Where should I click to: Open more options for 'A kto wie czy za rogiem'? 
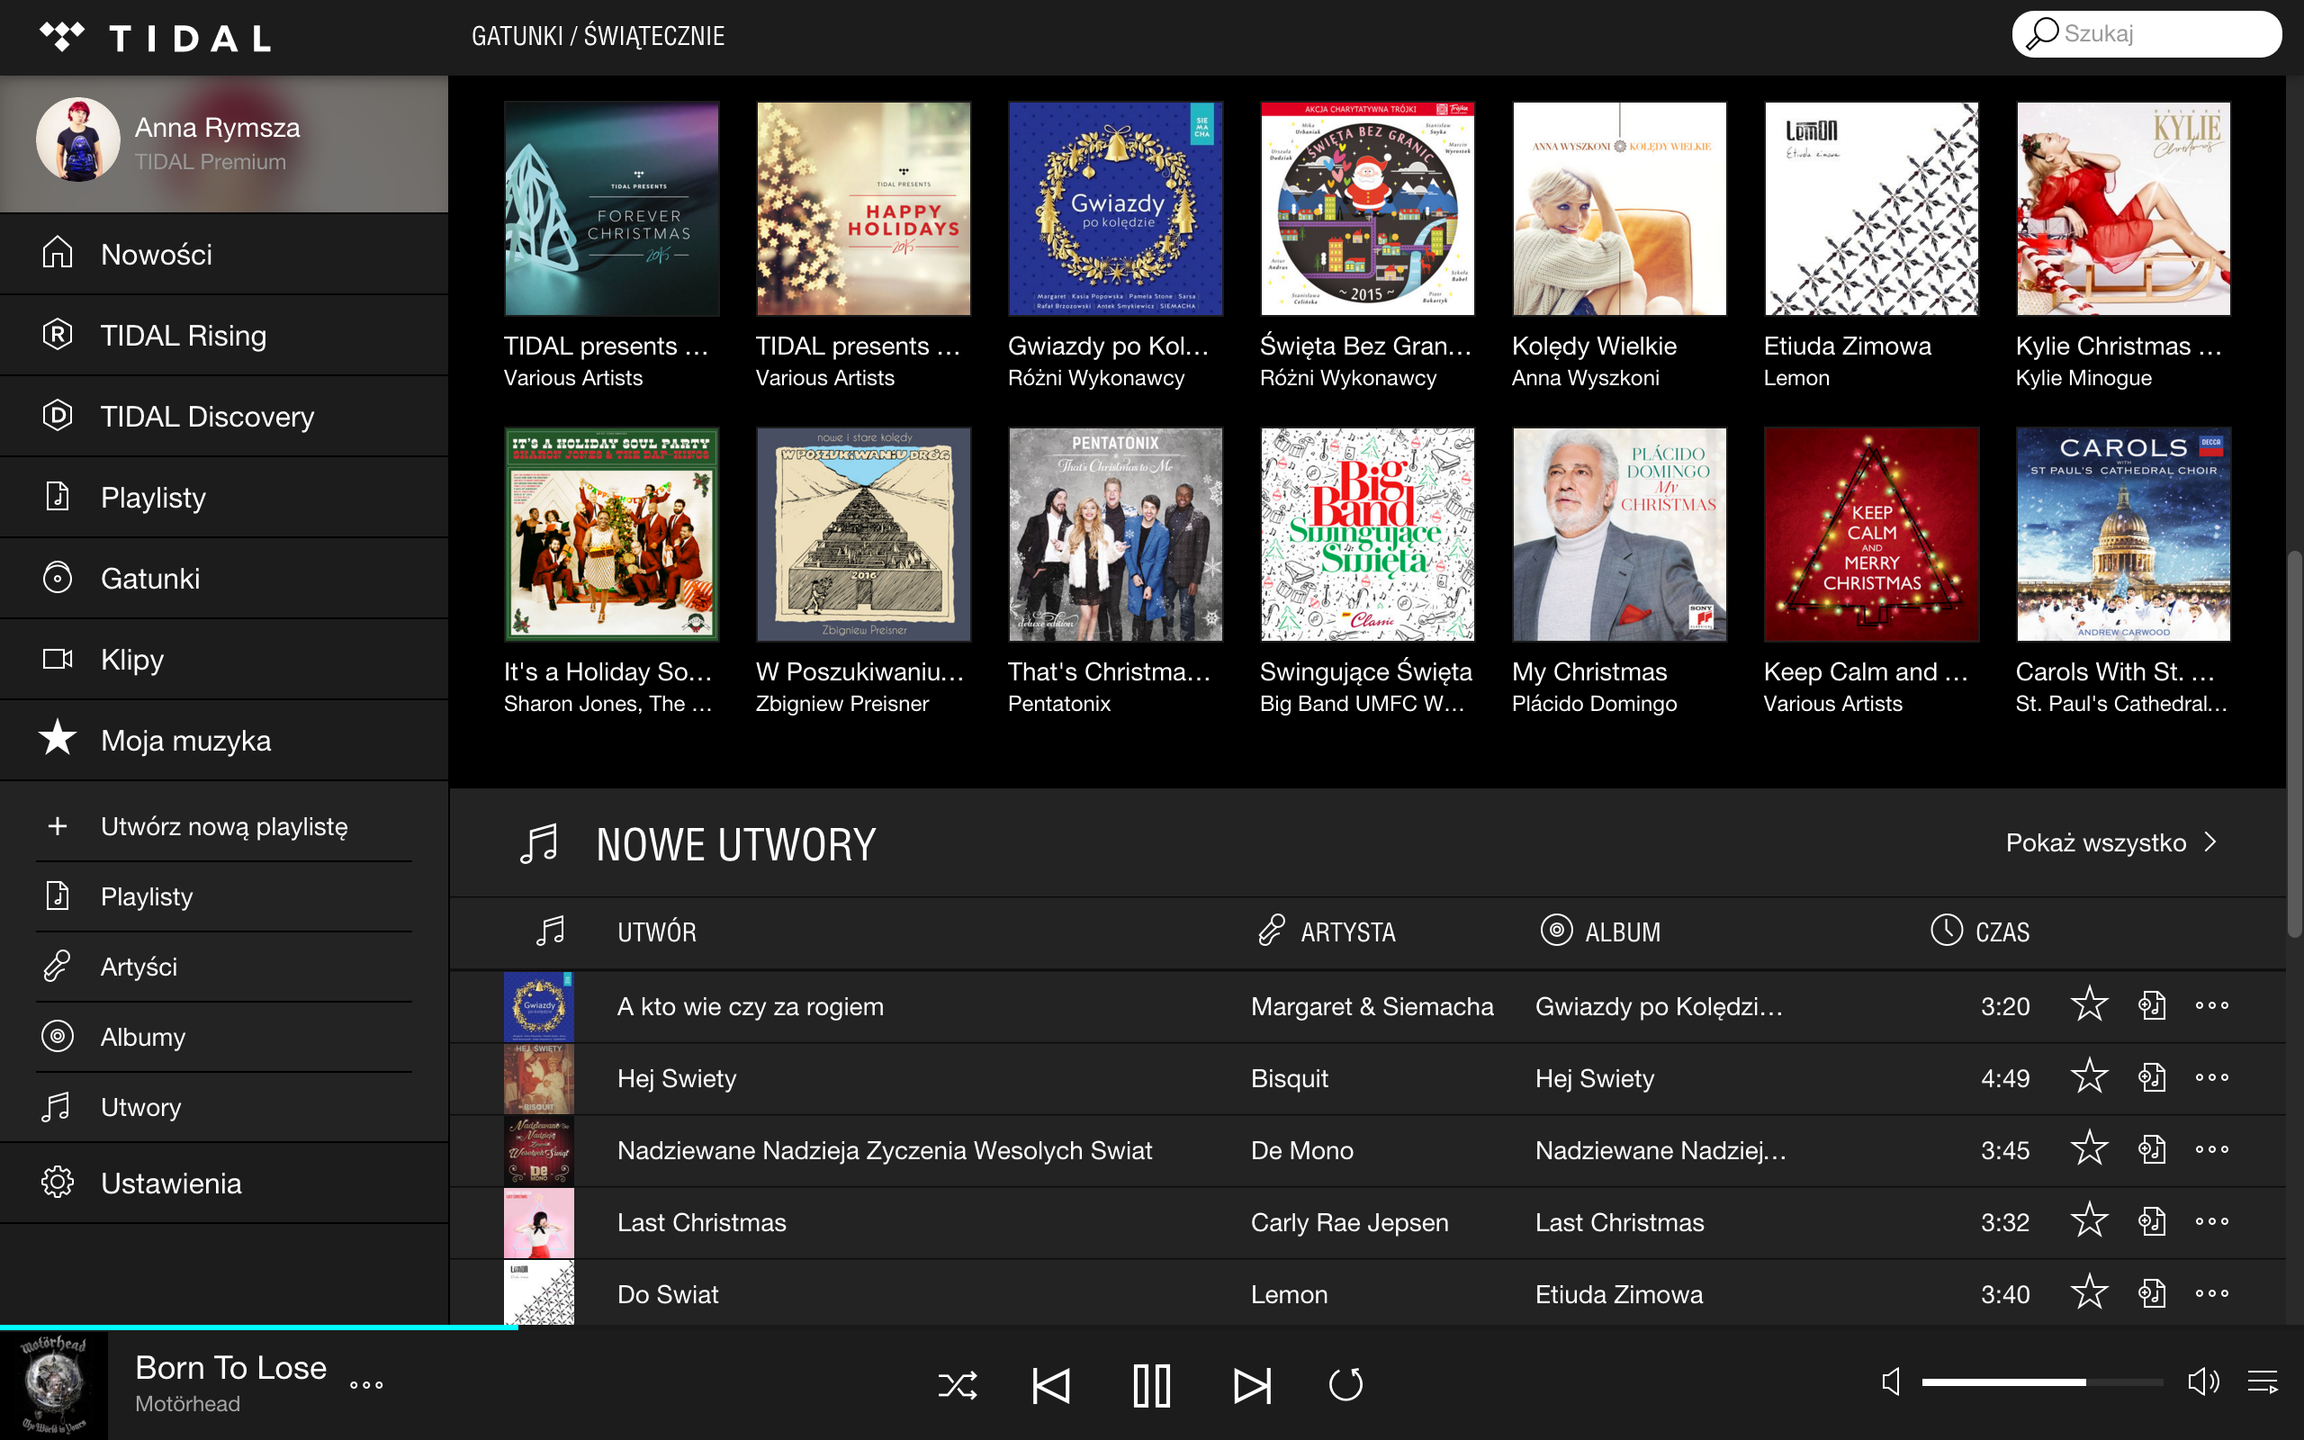tap(2212, 1005)
